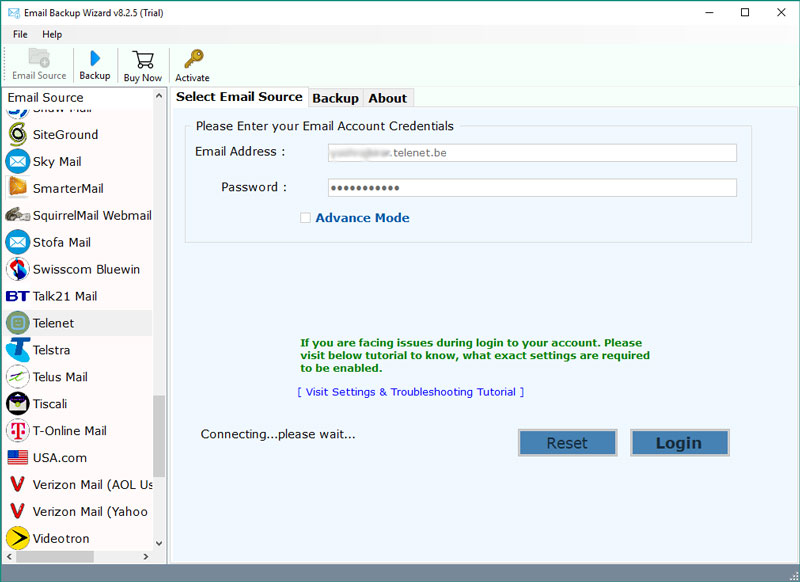800x582 pixels.
Task: Open the Help menu
Action: point(52,34)
